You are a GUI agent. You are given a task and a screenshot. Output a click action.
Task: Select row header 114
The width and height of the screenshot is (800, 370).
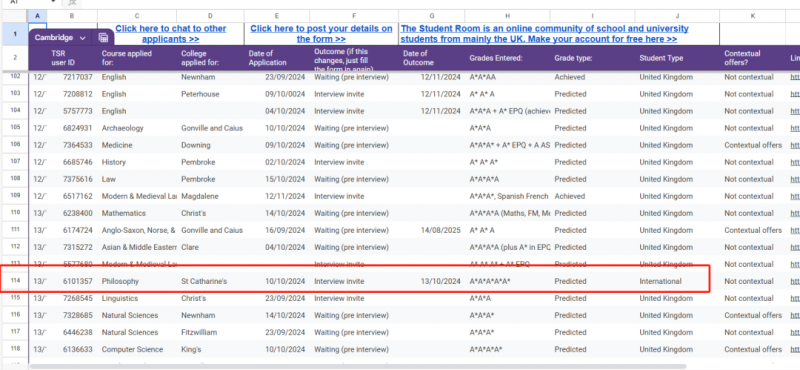14,281
